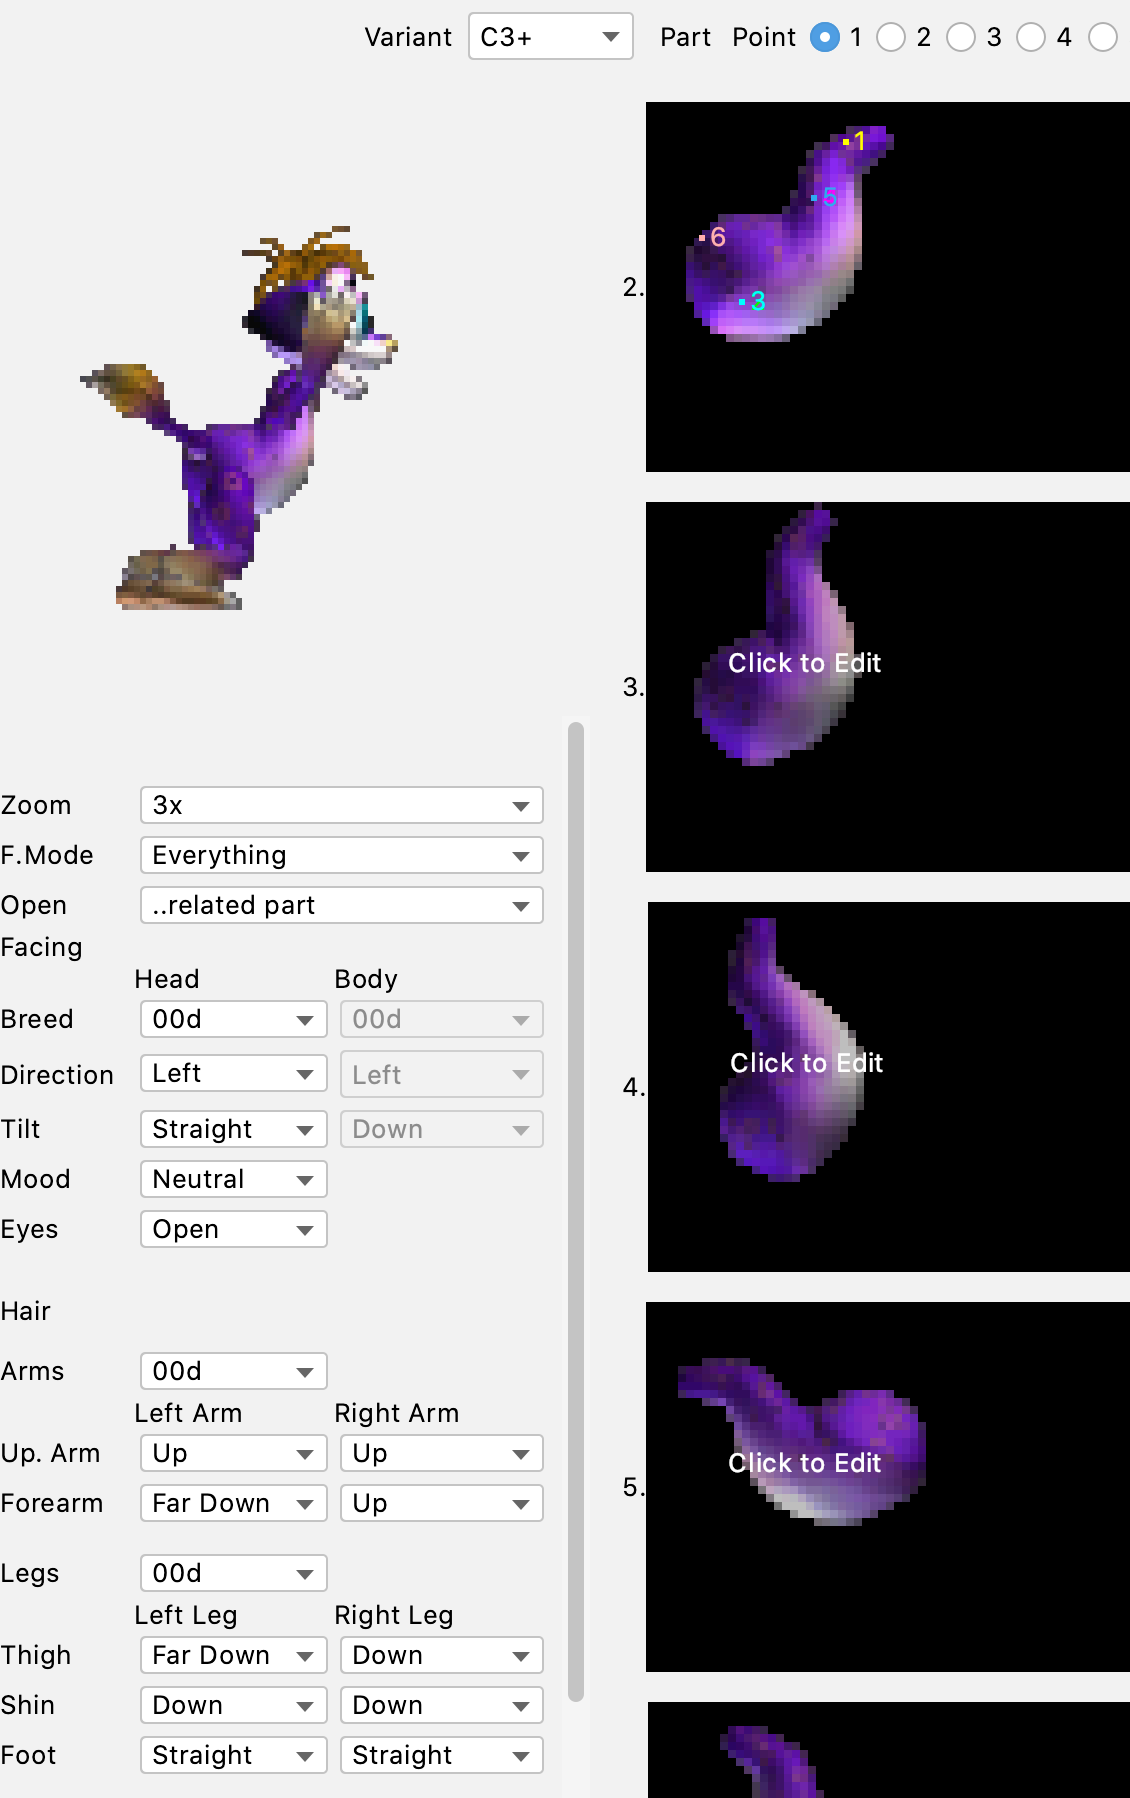The width and height of the screenshot is (1130, 1798).
Task: Click body pose 5 thumbnail to edit
Action: click(888, 1487)
